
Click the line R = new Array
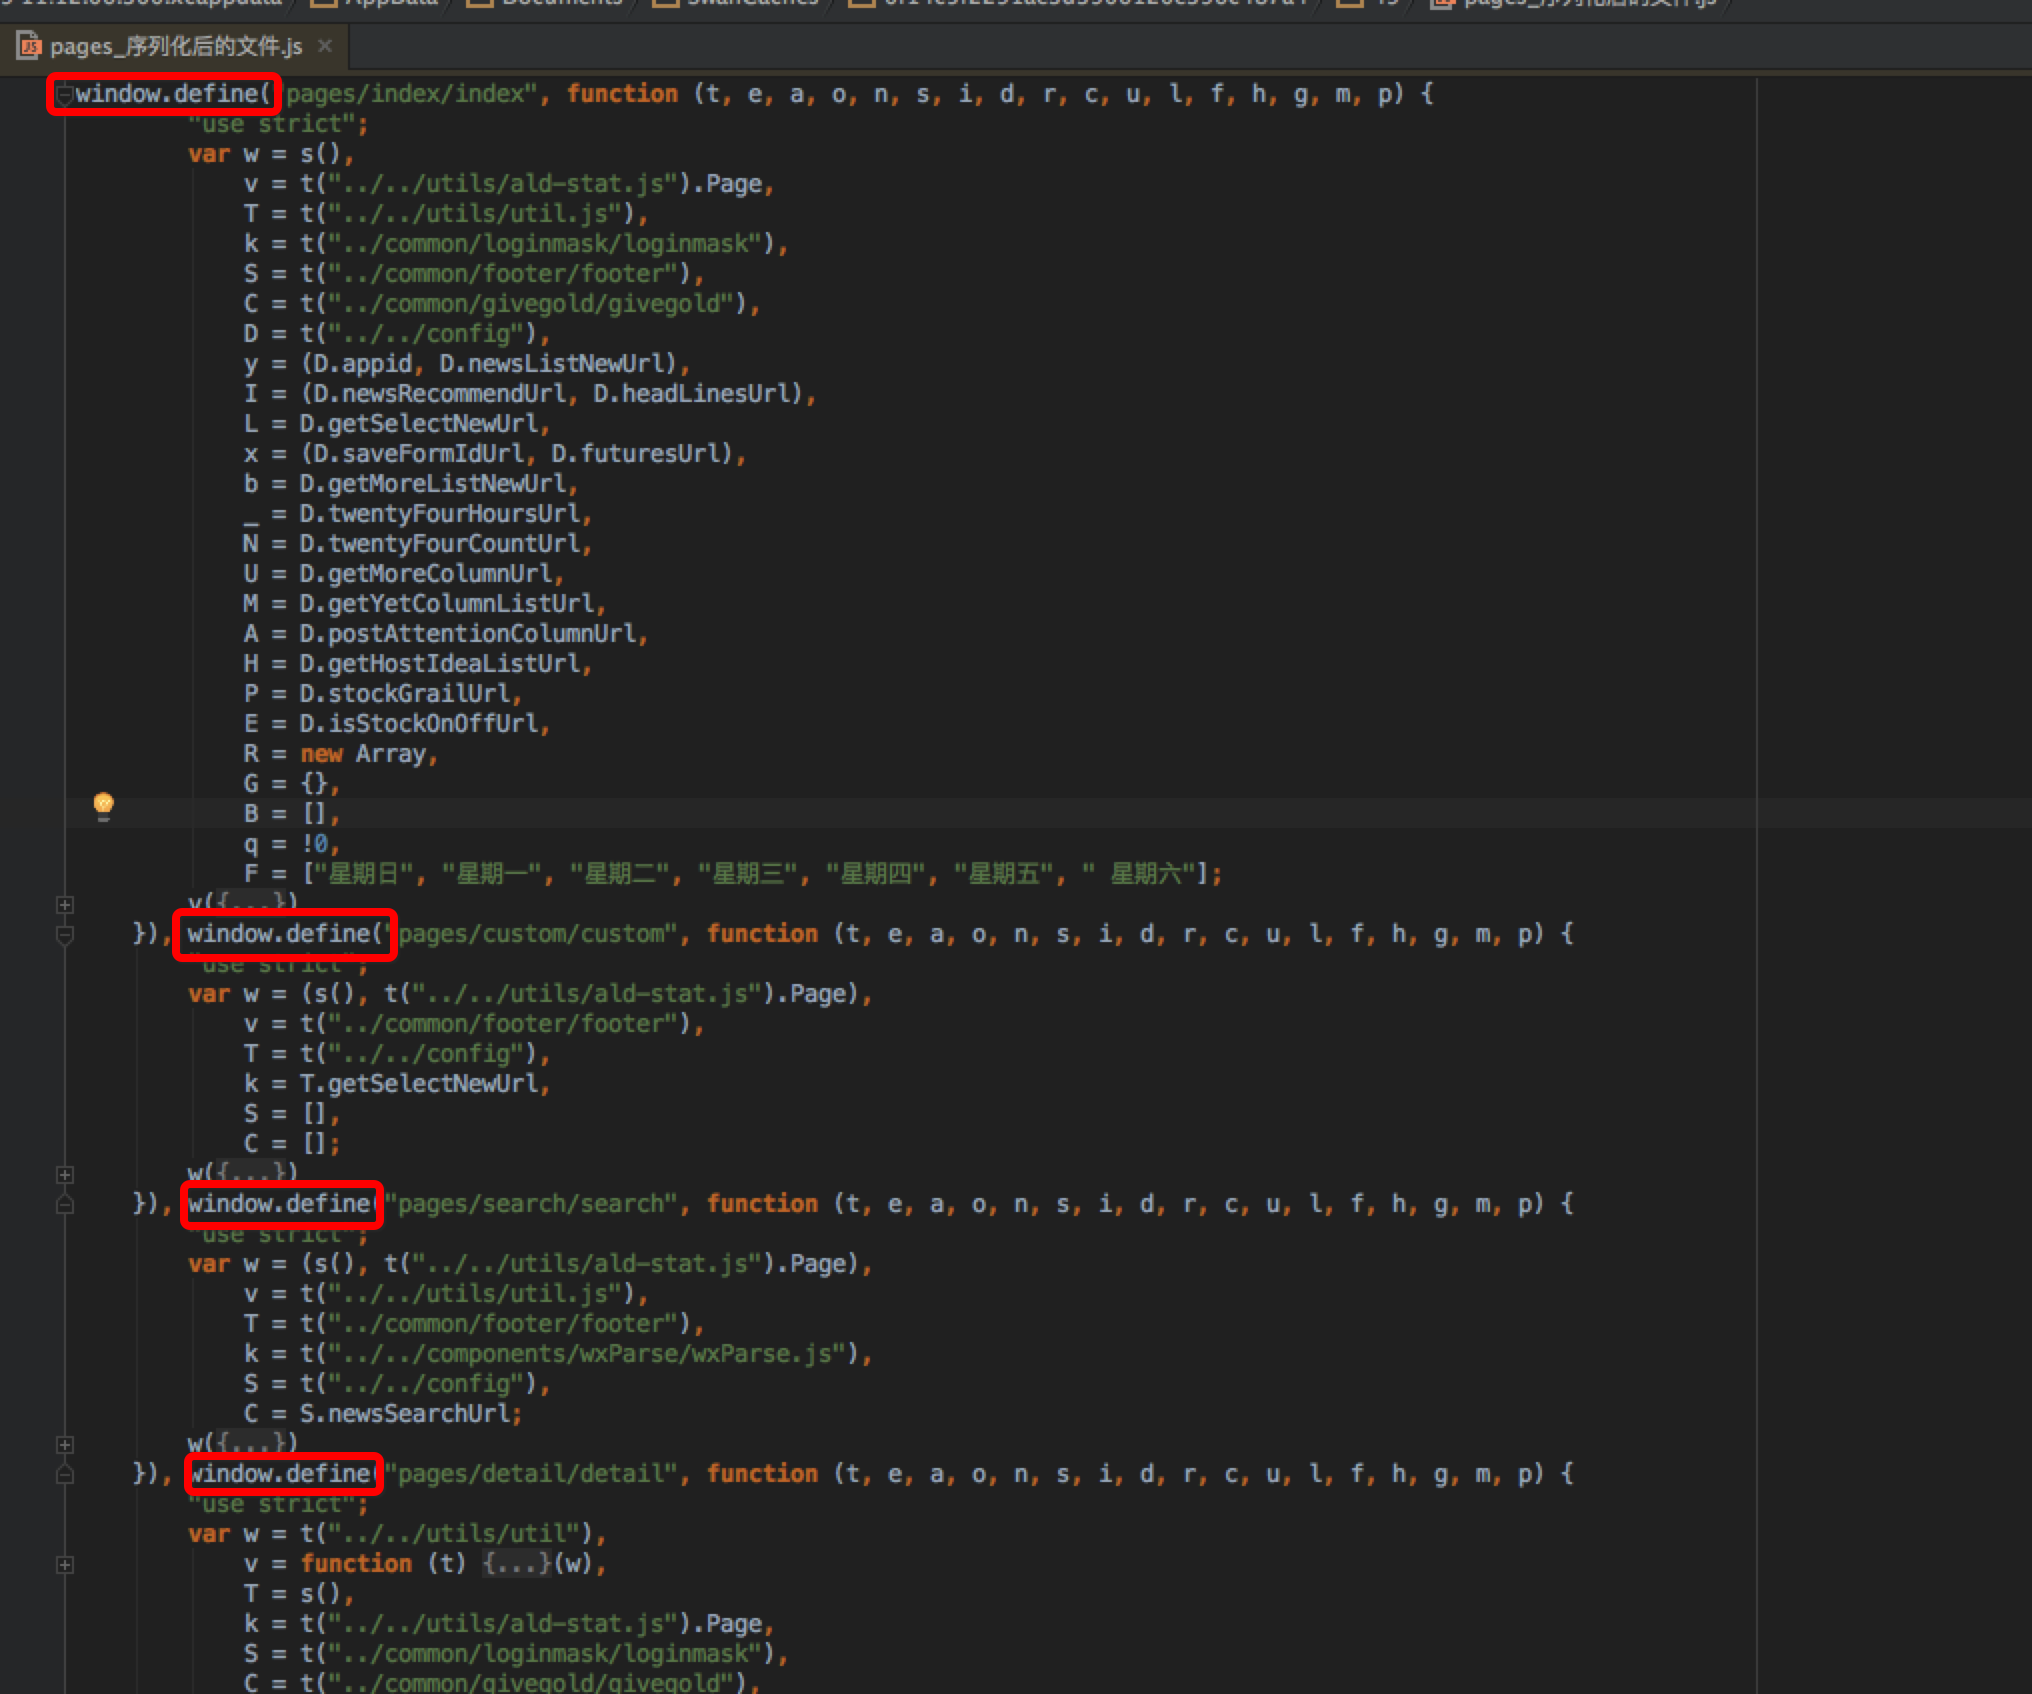(x=340, y=754)
